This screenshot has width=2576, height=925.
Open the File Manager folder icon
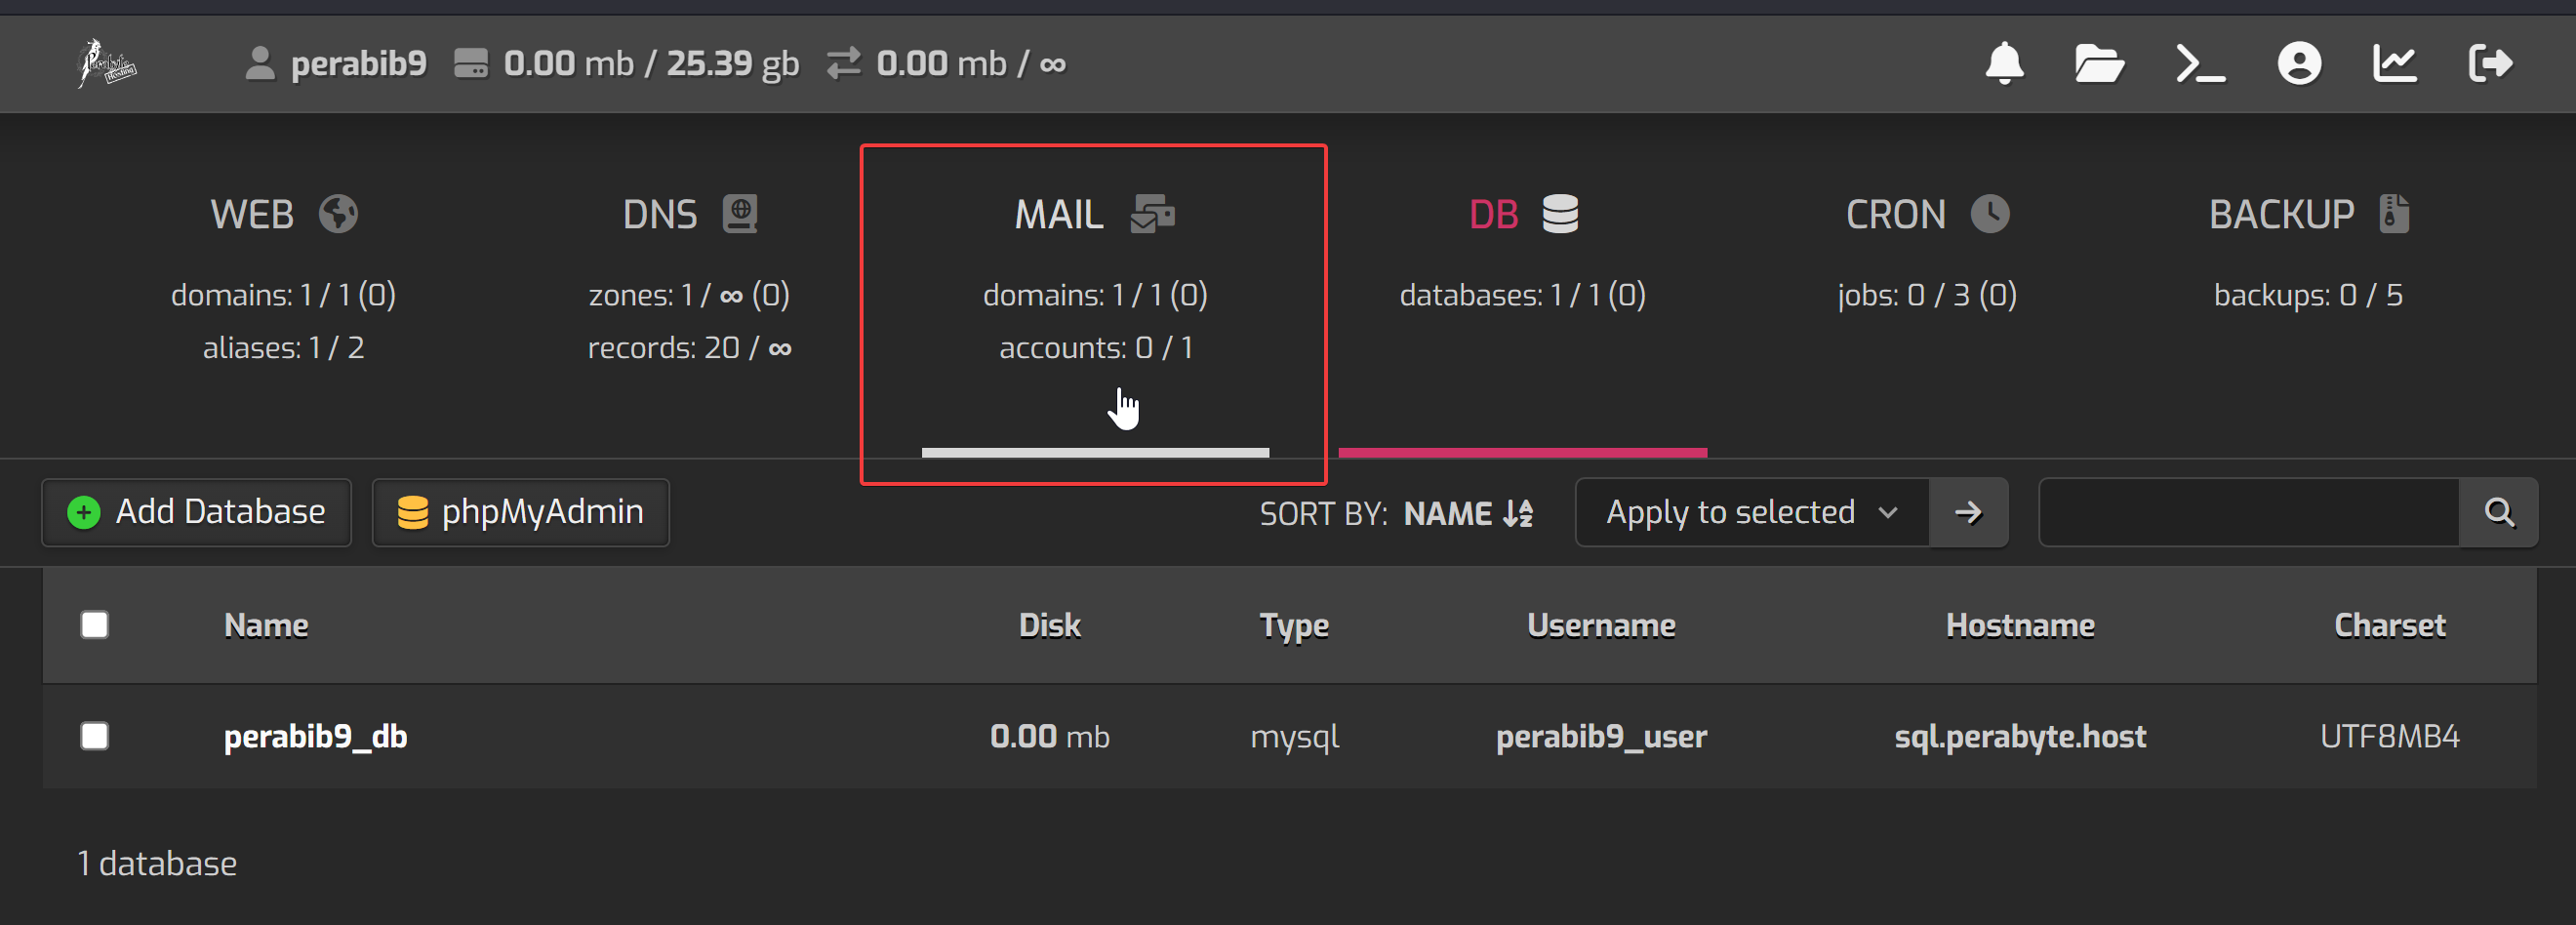tap(2099, 64)
